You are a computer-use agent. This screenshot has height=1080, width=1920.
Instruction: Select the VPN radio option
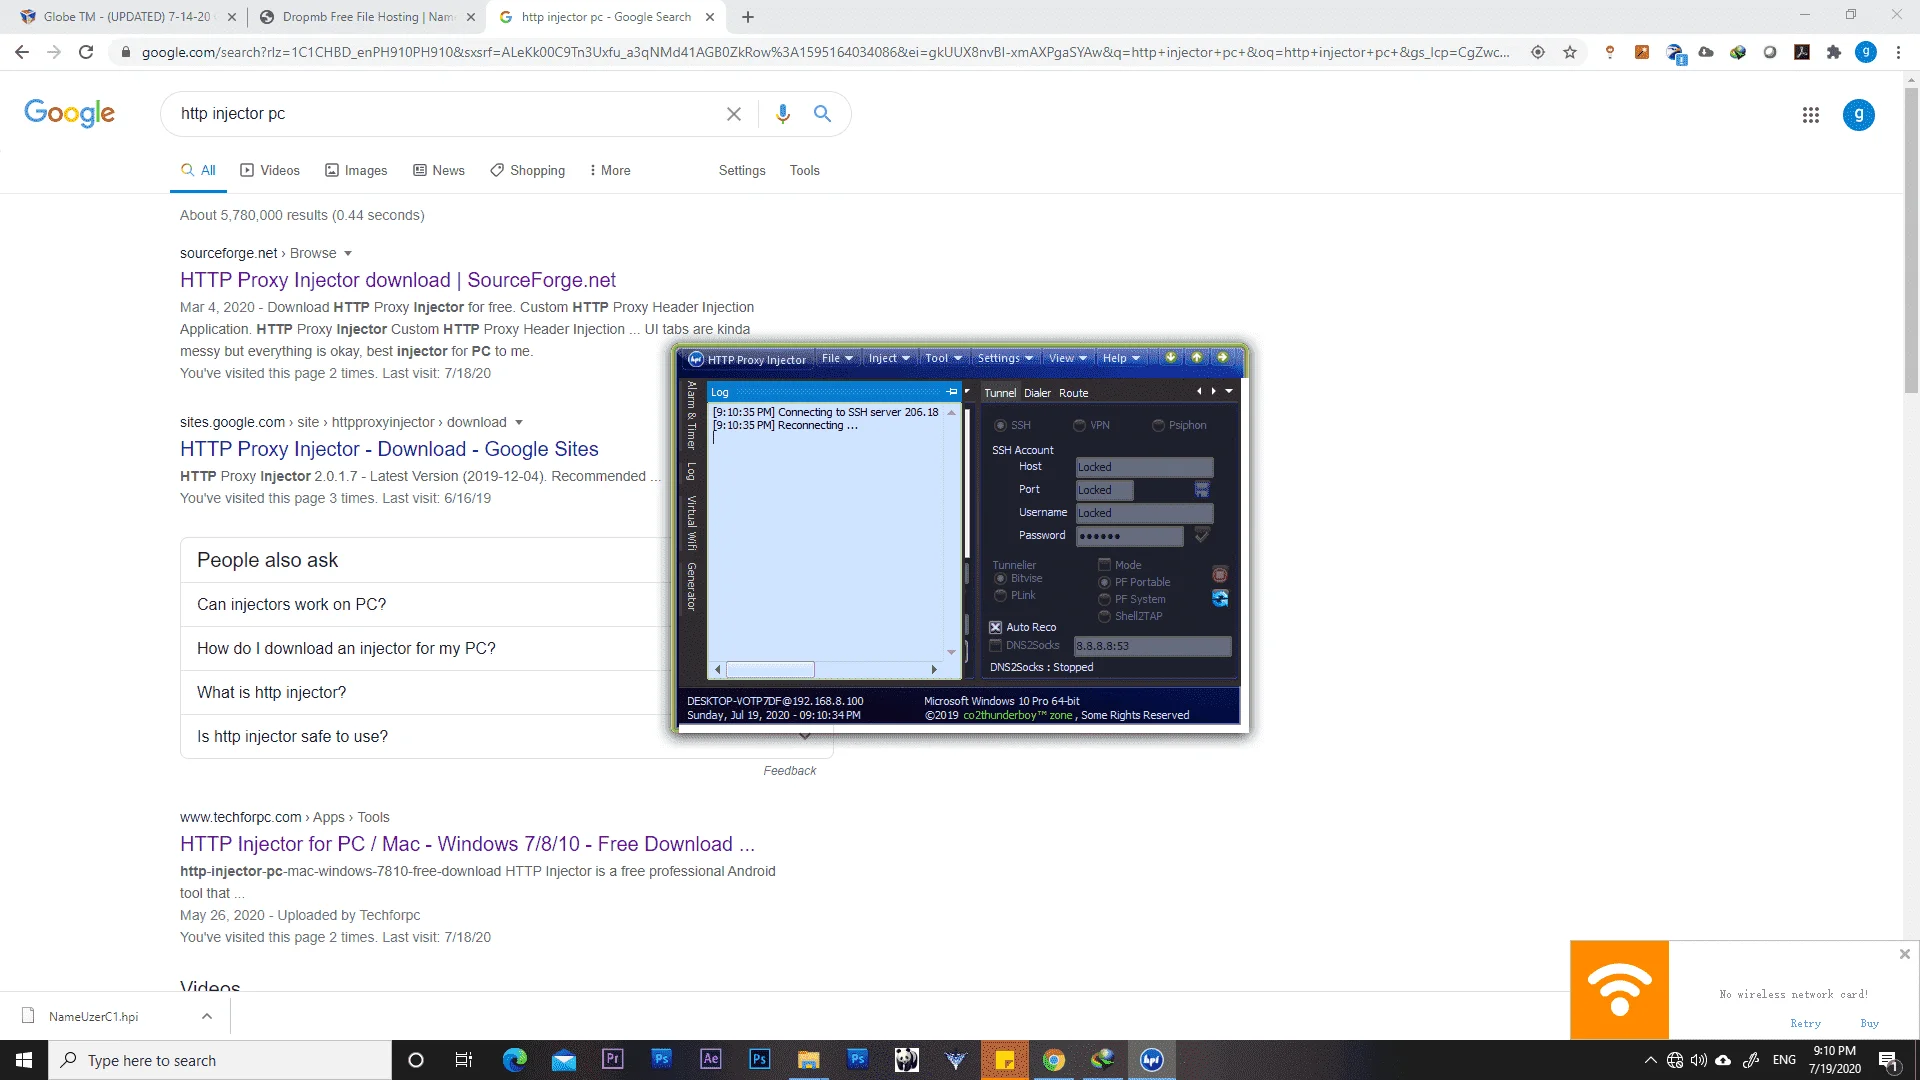point(1091,425)
